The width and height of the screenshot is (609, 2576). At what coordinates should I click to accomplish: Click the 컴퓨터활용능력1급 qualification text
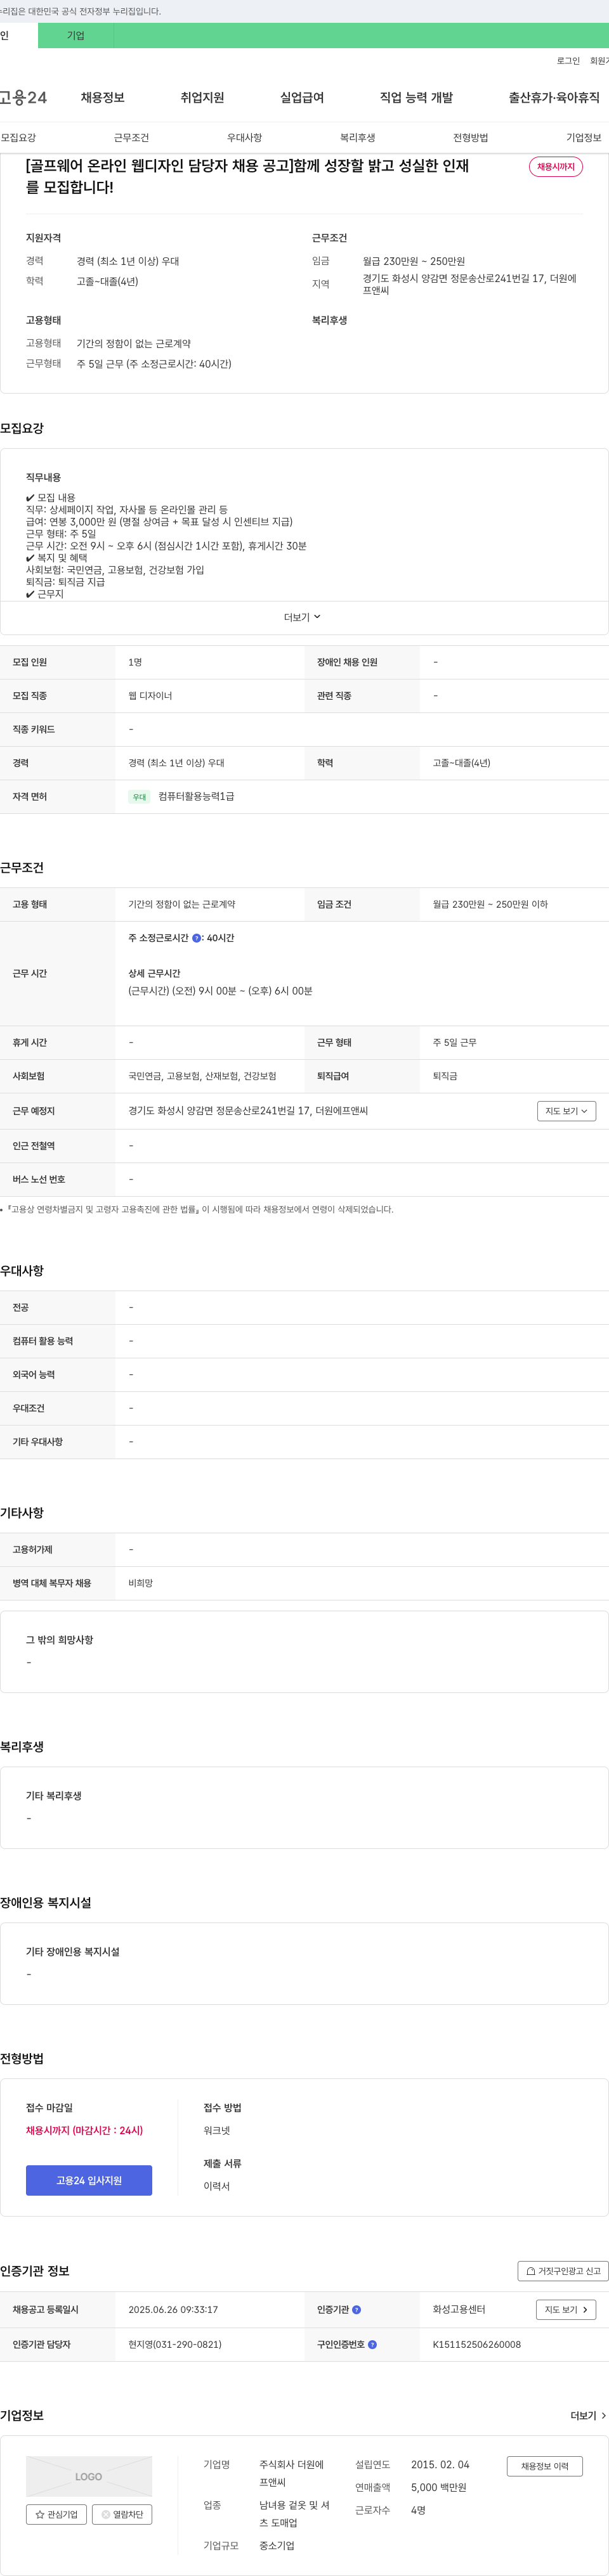tap(196, 796)
